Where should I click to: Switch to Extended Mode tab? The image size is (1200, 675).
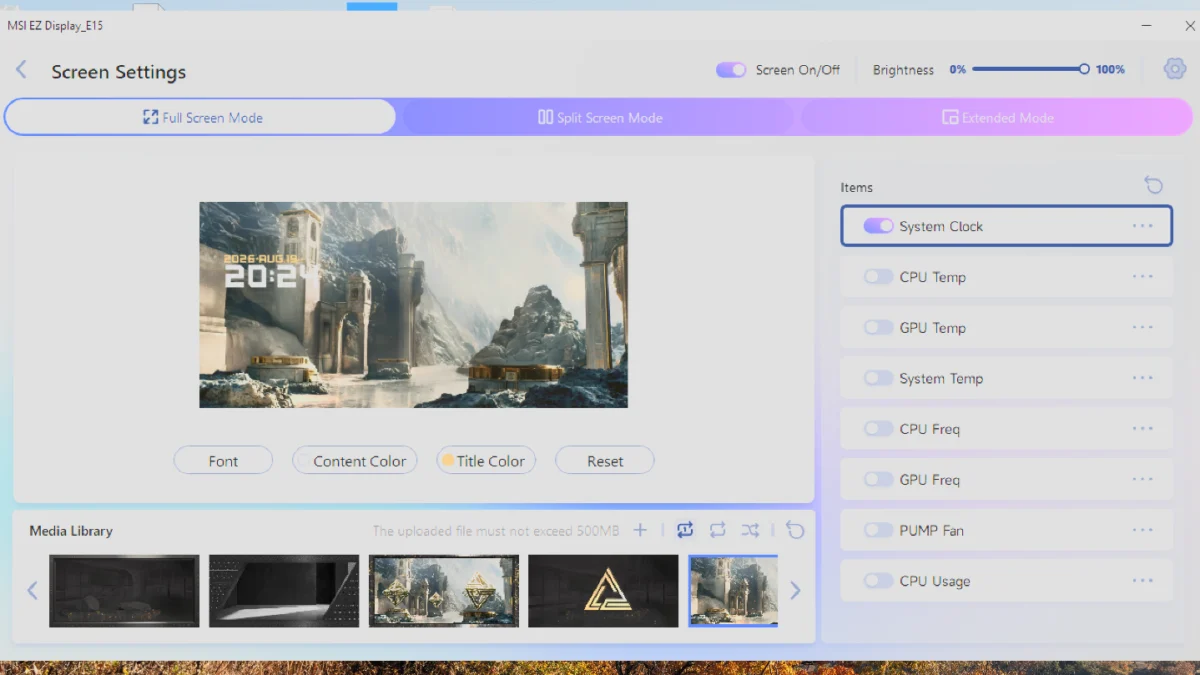tap(997, 117)
